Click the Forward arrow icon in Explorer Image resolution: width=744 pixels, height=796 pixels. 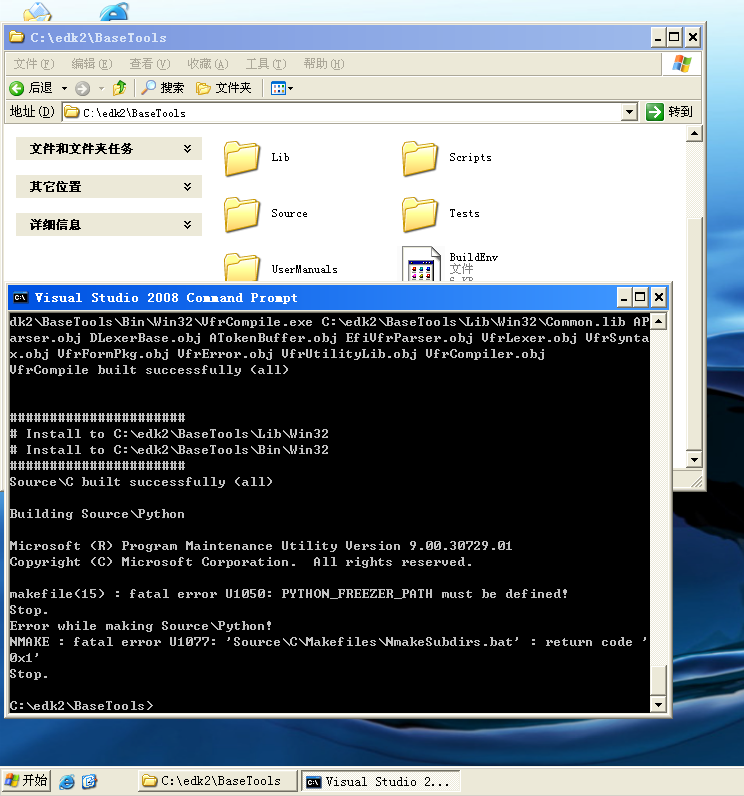[82, 89]
